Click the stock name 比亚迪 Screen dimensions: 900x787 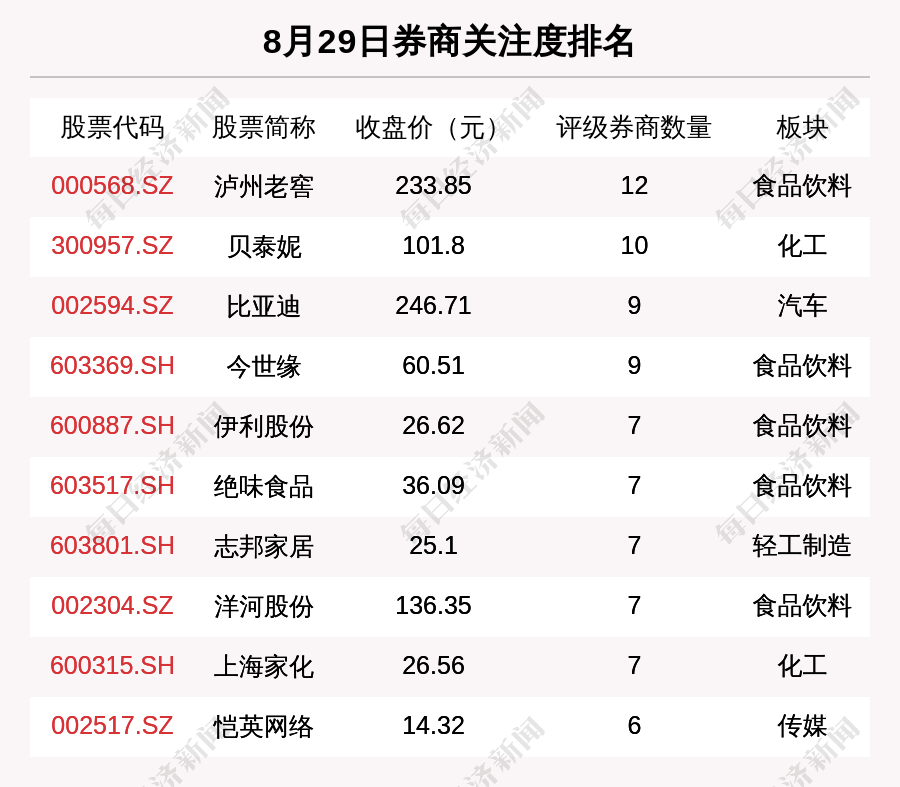[x=263, y=307]
